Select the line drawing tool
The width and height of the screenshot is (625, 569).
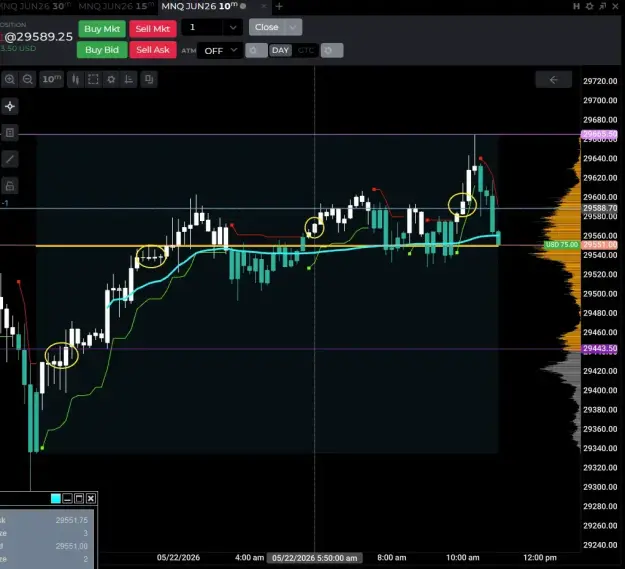point(10,159)
